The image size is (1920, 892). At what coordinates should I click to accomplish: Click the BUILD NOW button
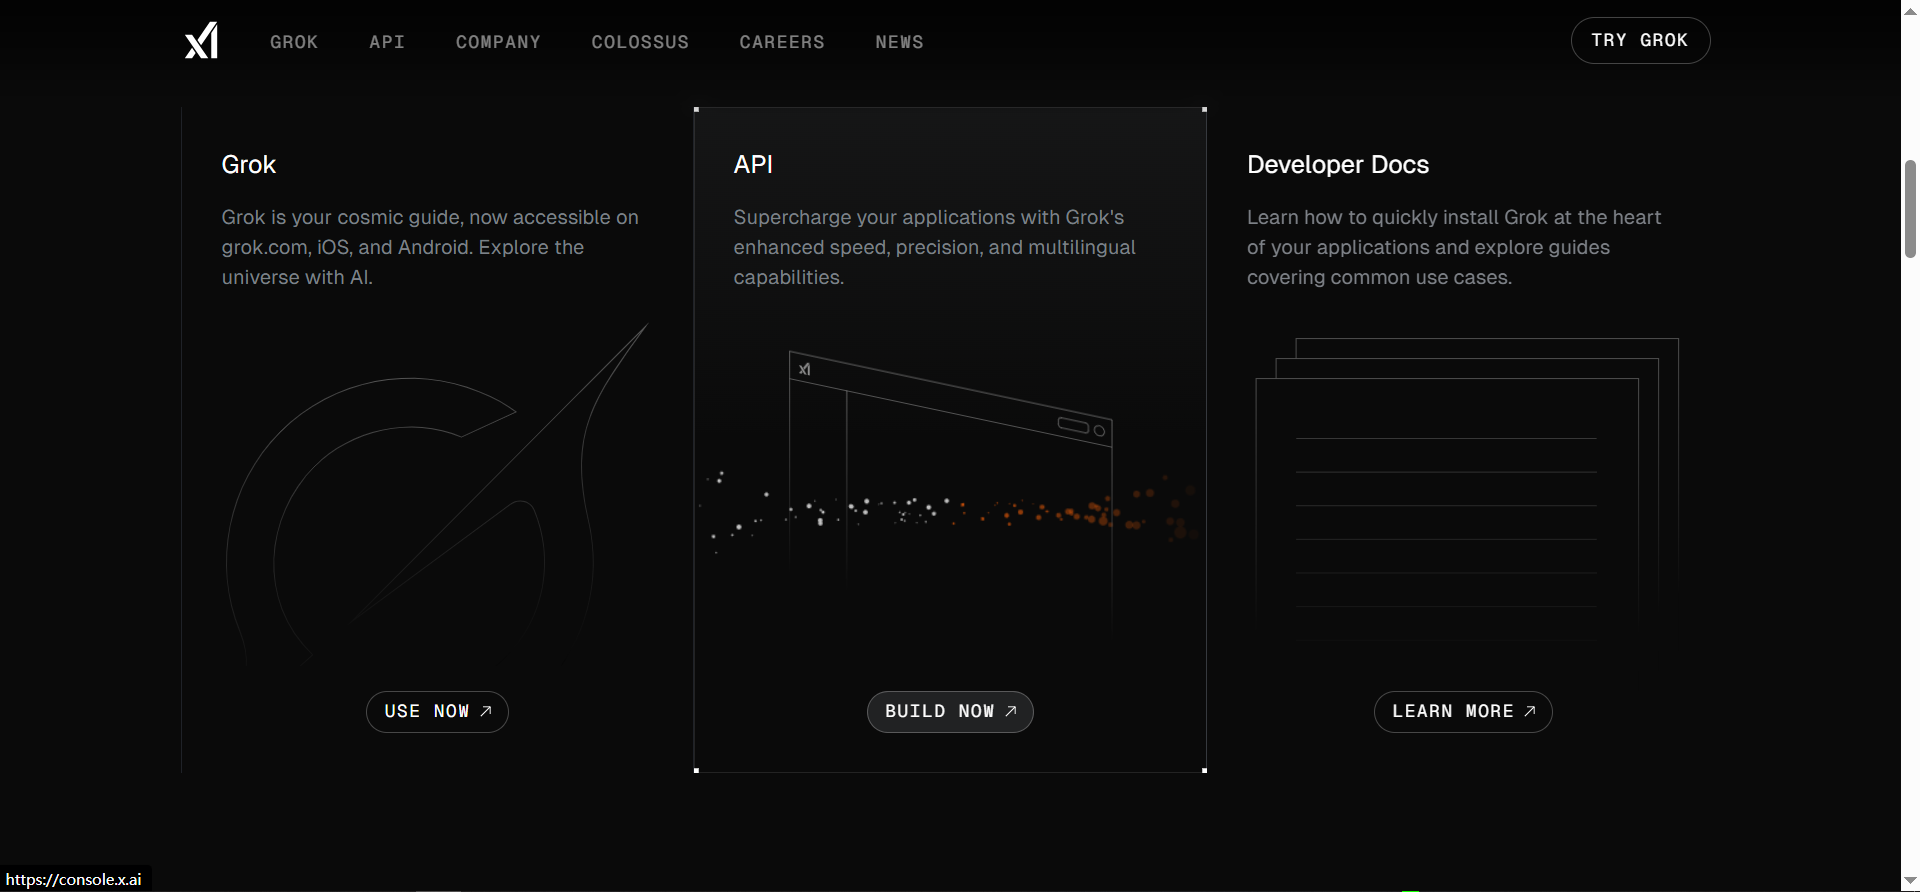pos(950,712)
